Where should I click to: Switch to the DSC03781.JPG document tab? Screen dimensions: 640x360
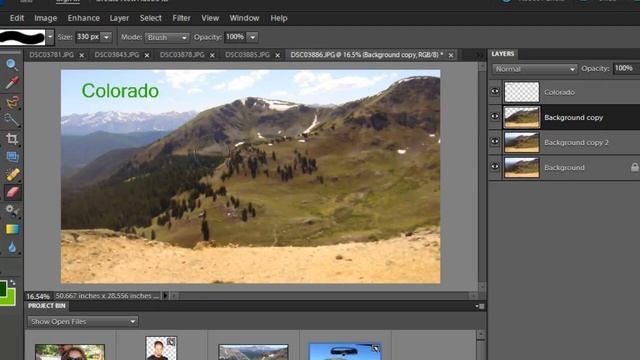click(51, 55)
